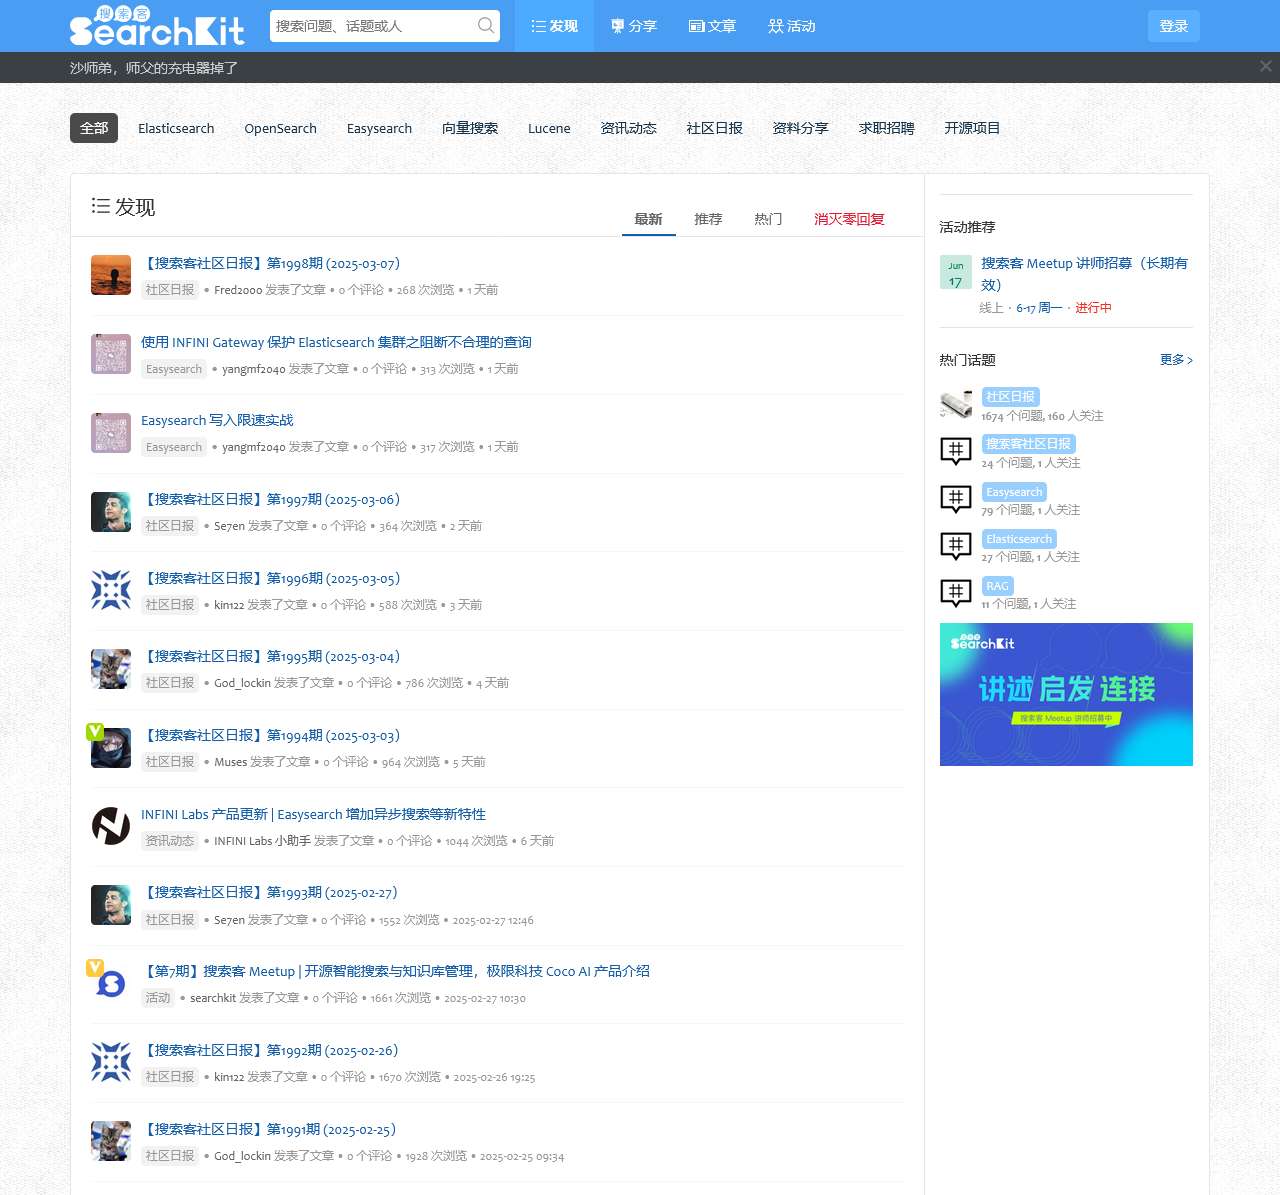1280x1195 pixels.
Task: Click the SearchKit logo
Action: click(x=157, y=26)
